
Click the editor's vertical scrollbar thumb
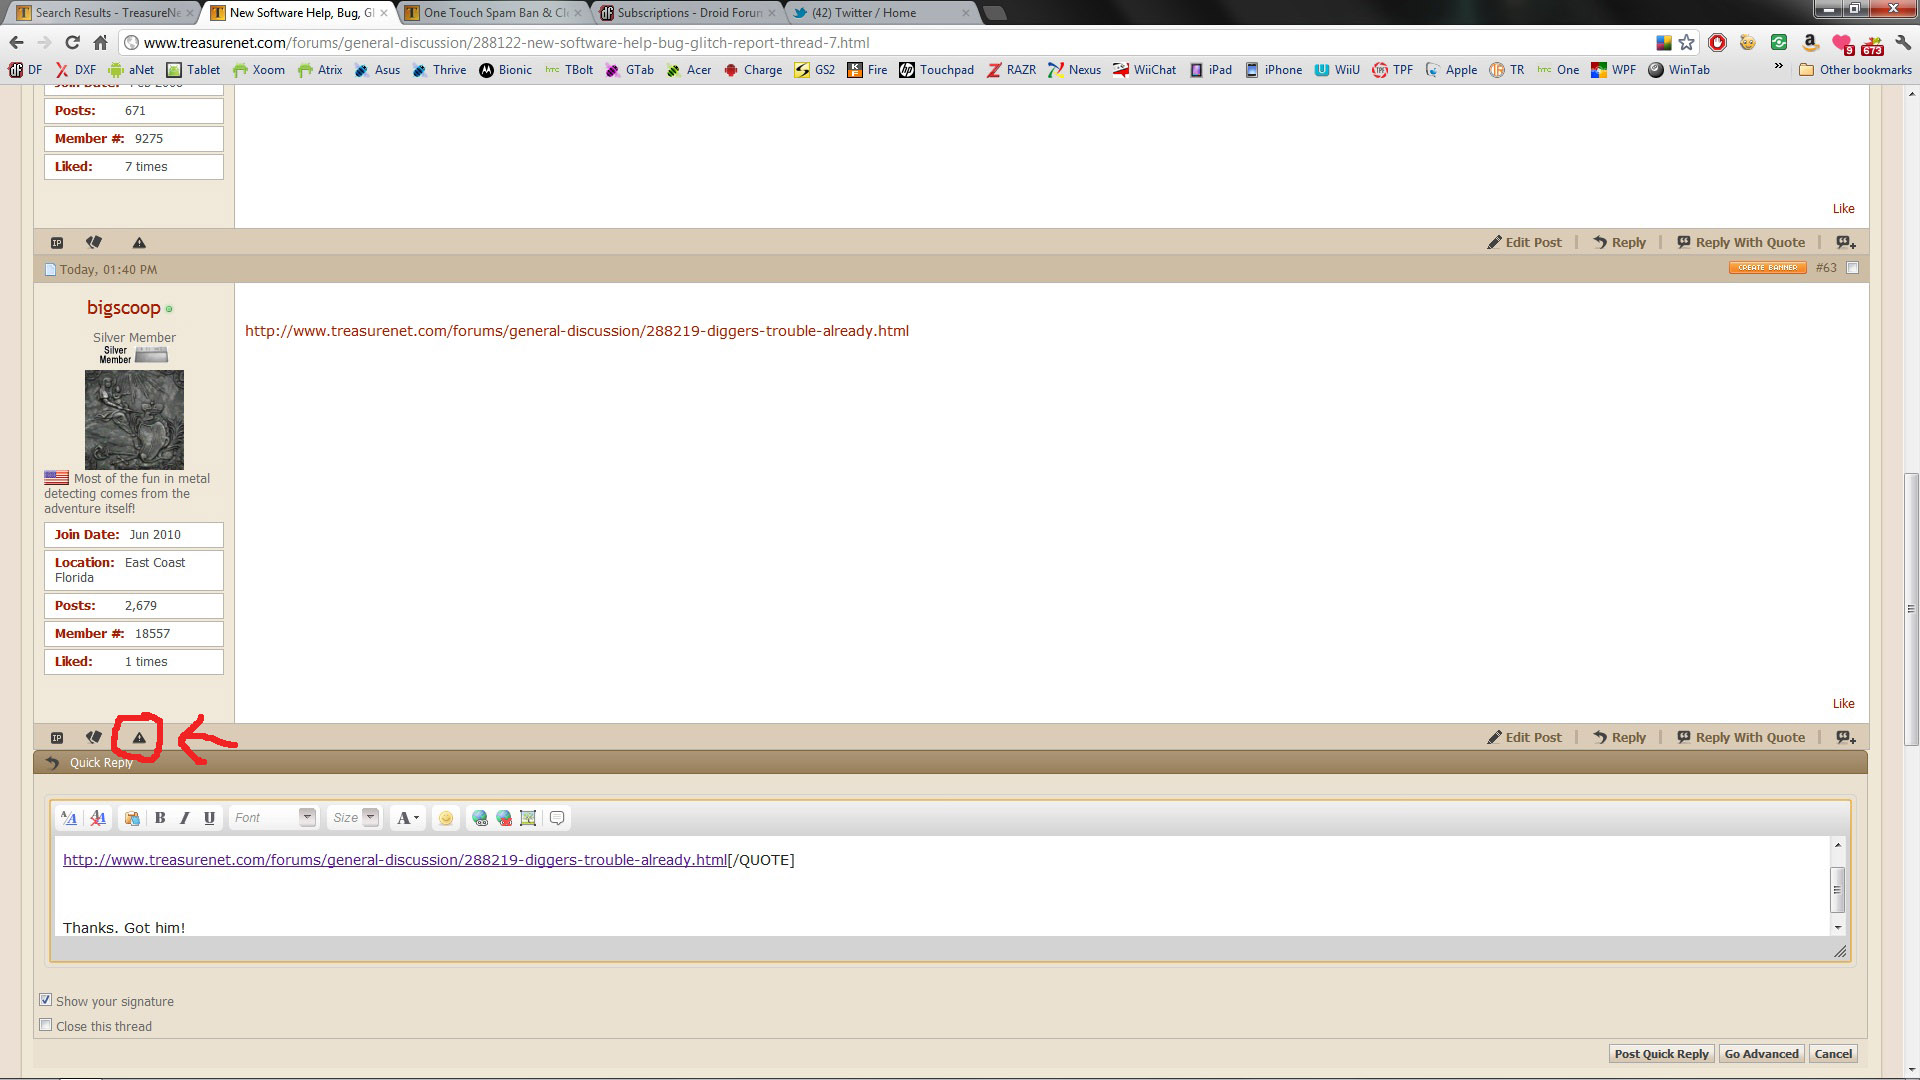[x=1837, y=890]
